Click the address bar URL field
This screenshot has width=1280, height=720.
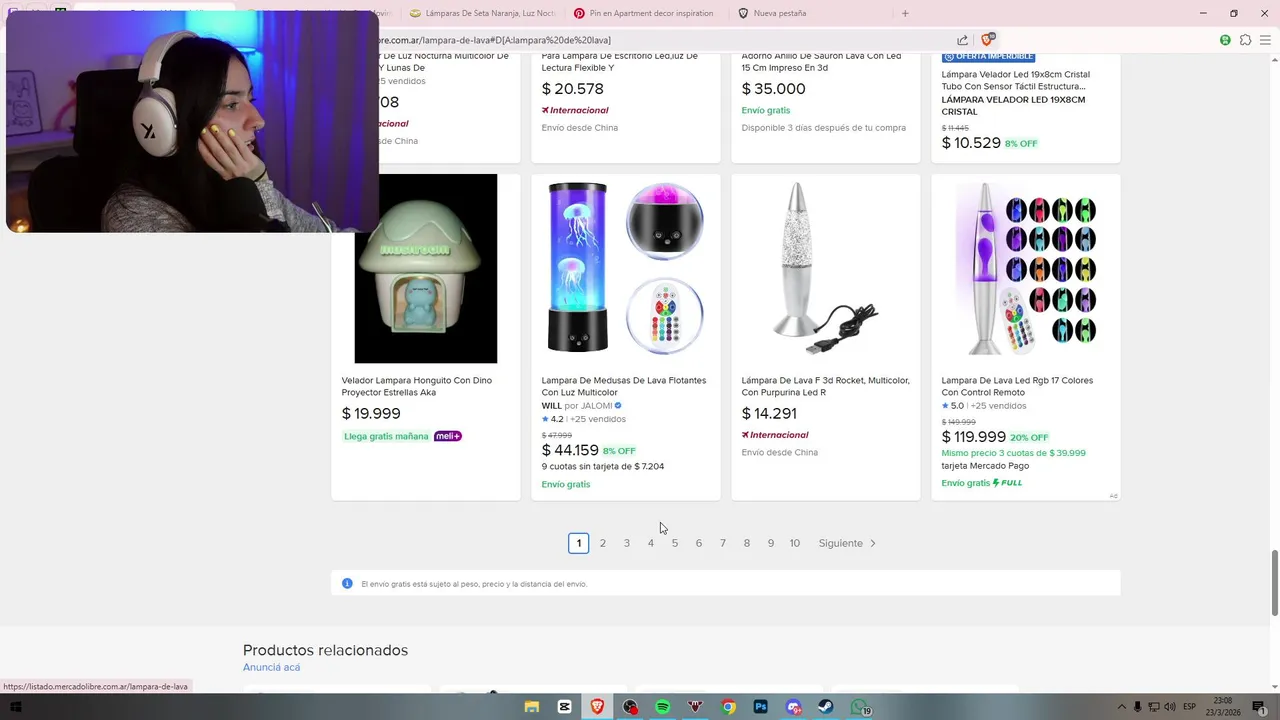[660, 40]
